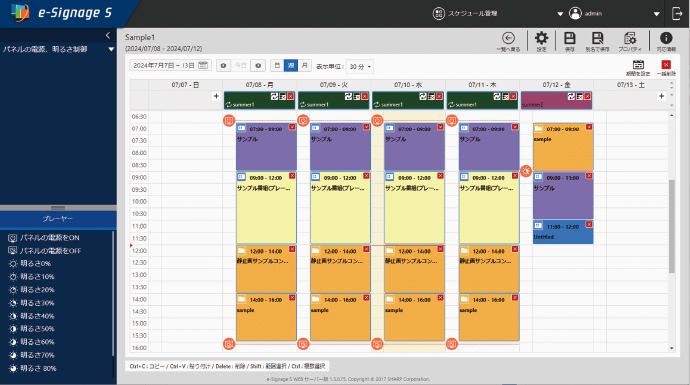Add a program to 07/07 Sunday with plus
Screen dimensions: 690x385
tap(216, 96)
